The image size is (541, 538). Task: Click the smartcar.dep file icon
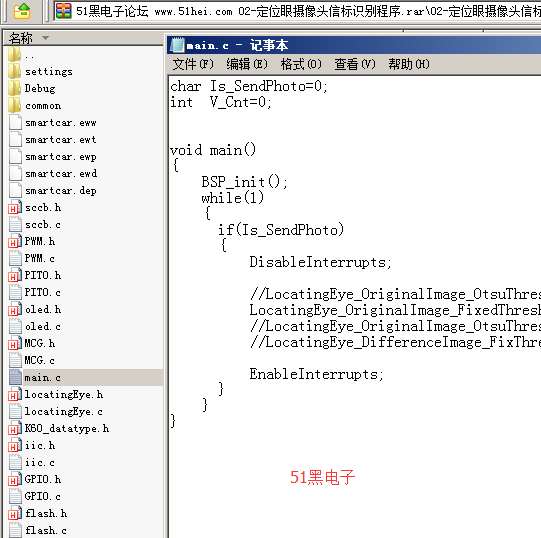[x=15, y=190]
